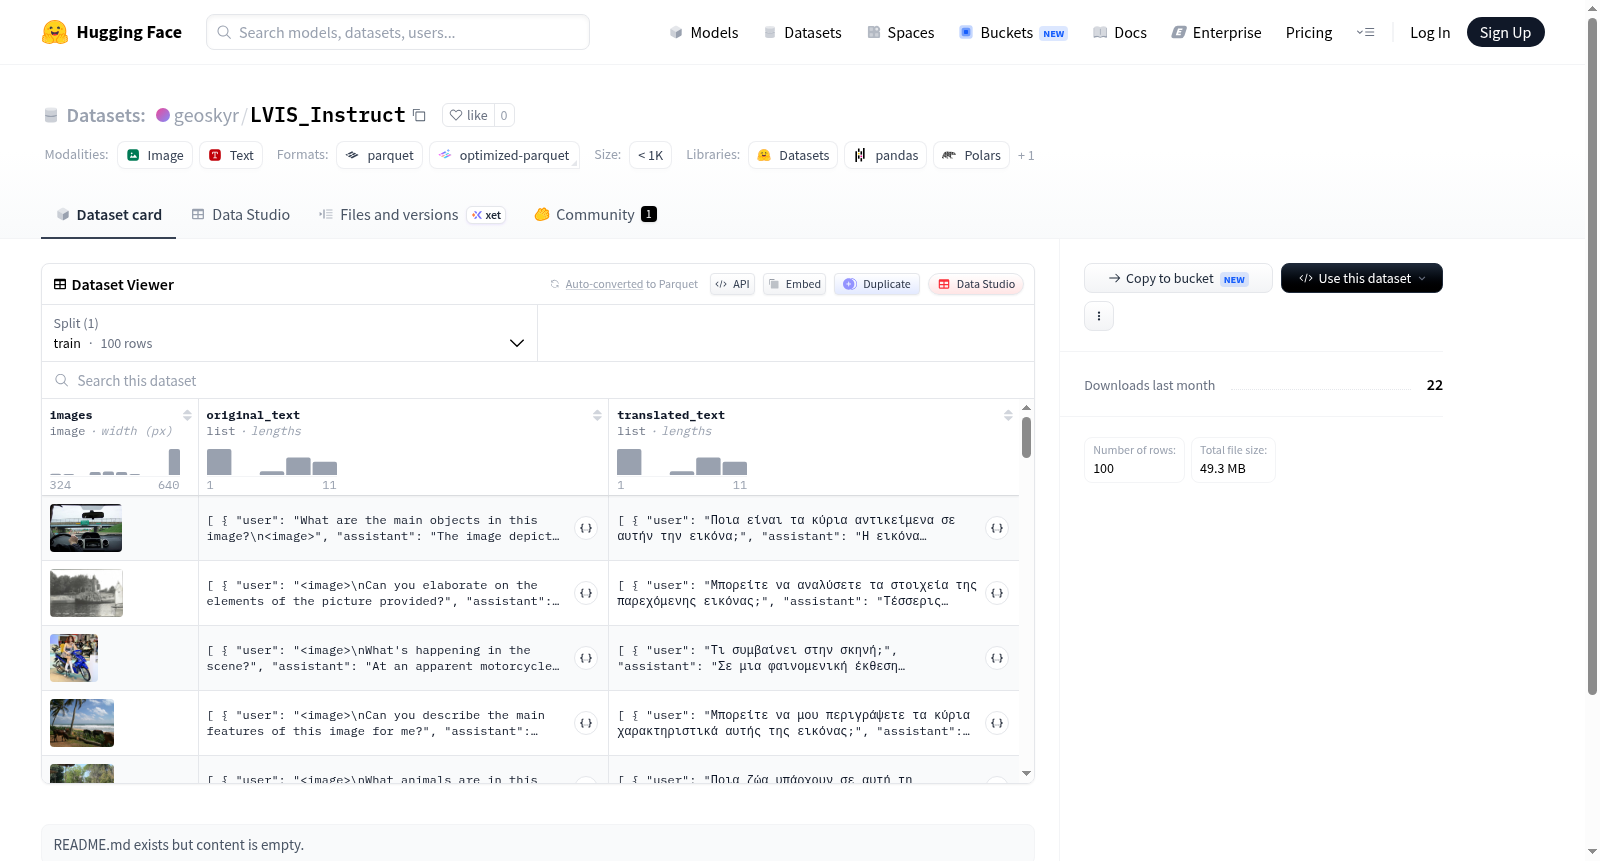The height and width of the screenshot is (861, 1600).
Task: Filter by the Text modality tag
Action: (231, 155)
